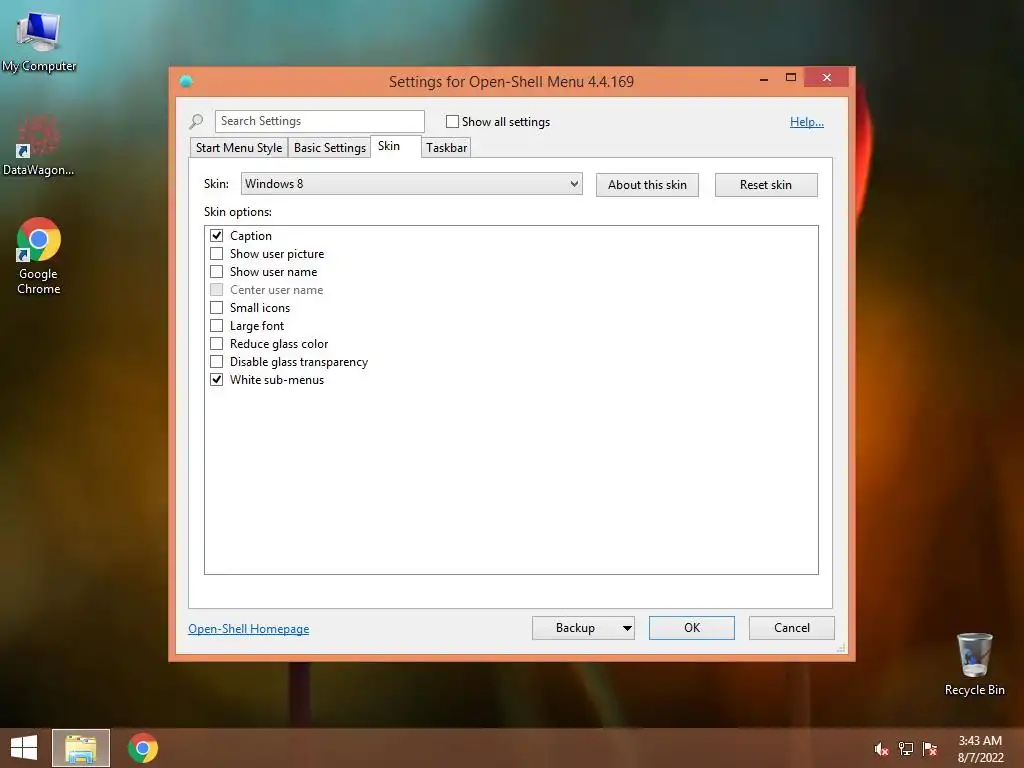Toggle the Caption checkbox
The height and width of the screenshot is (768, 1024).
217,236
